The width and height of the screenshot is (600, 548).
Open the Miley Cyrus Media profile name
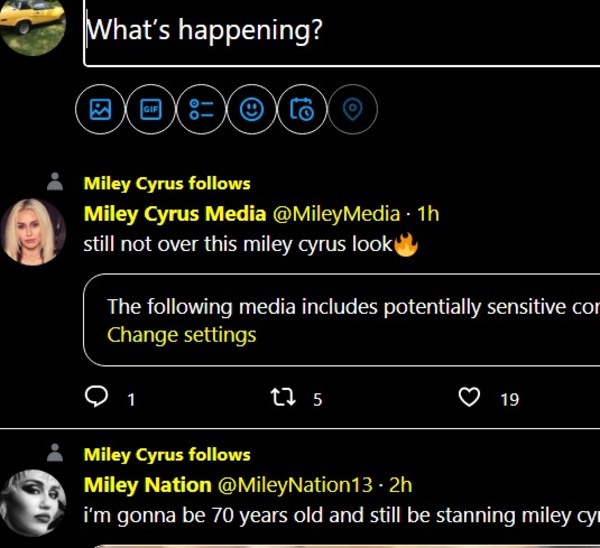[175, 213]
